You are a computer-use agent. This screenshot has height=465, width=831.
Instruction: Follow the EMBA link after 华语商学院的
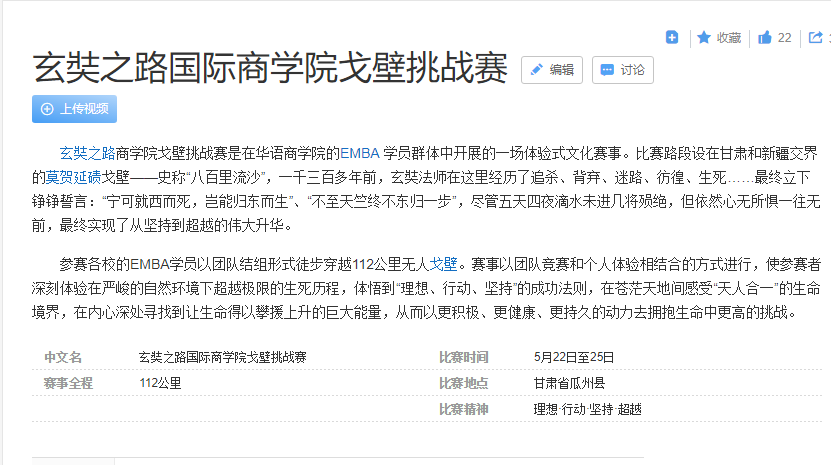click(x=360, y=154)
